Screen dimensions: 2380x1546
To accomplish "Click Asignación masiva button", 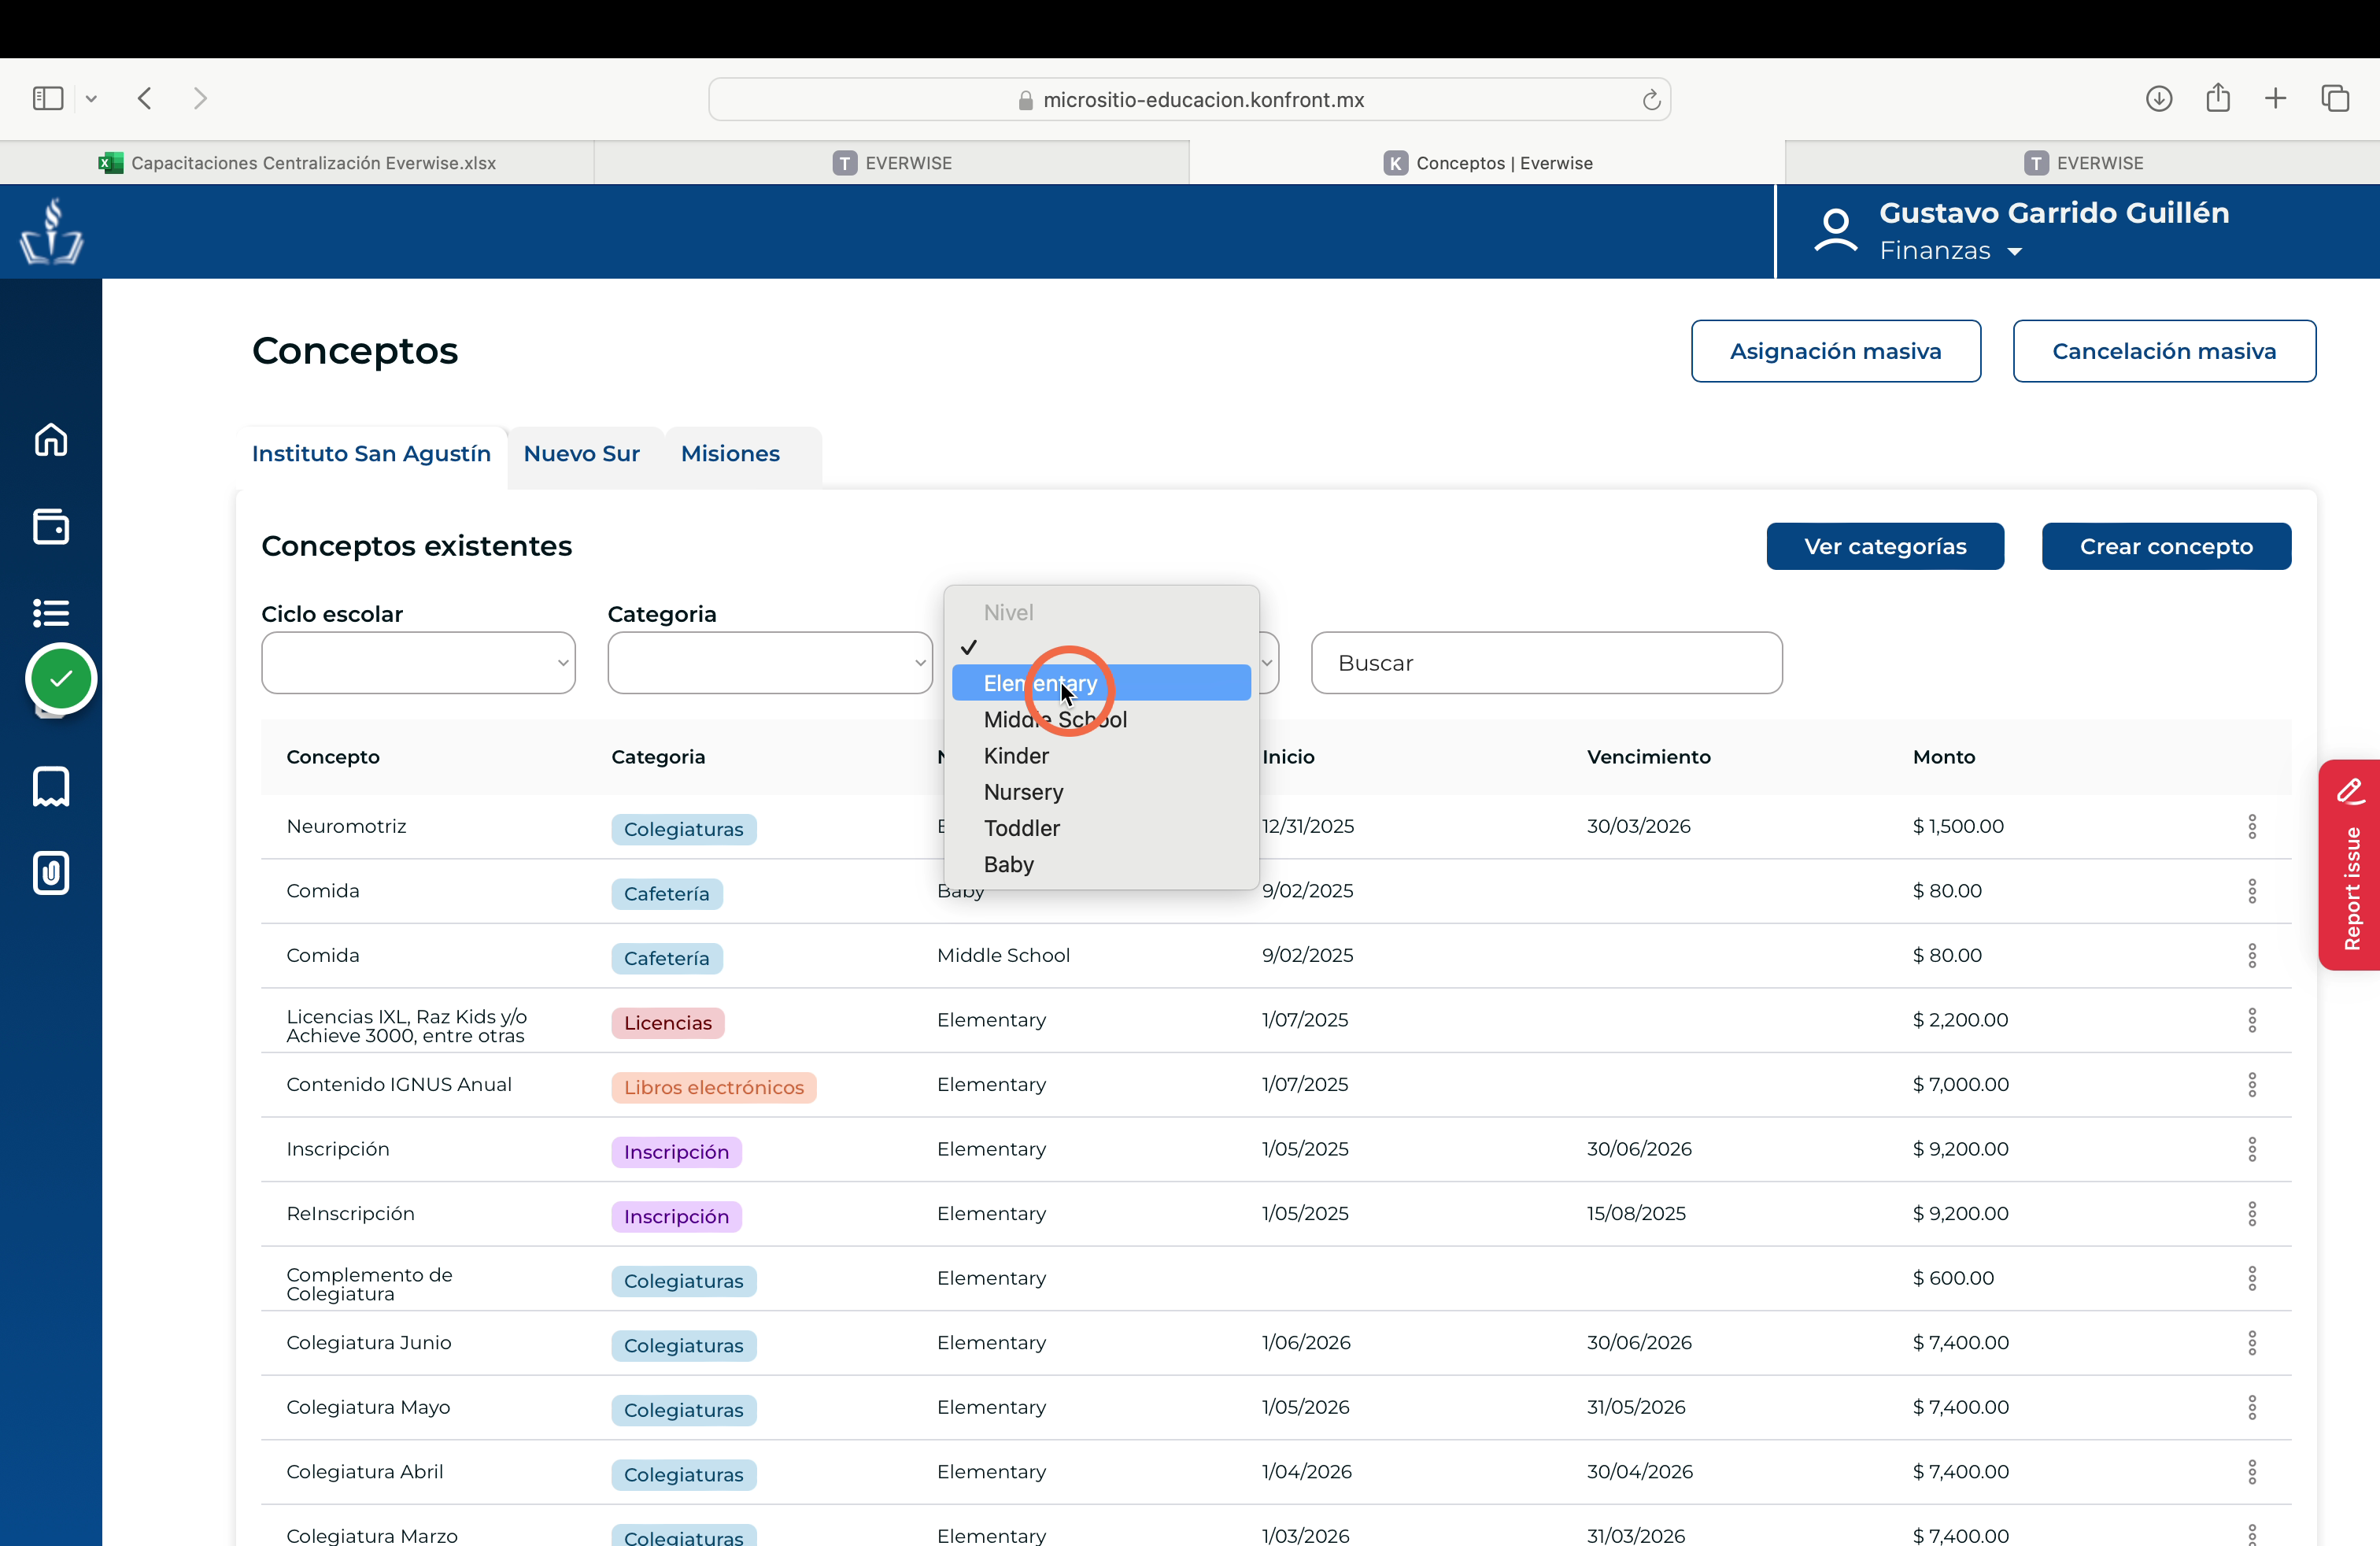I will click(1836, 351).
